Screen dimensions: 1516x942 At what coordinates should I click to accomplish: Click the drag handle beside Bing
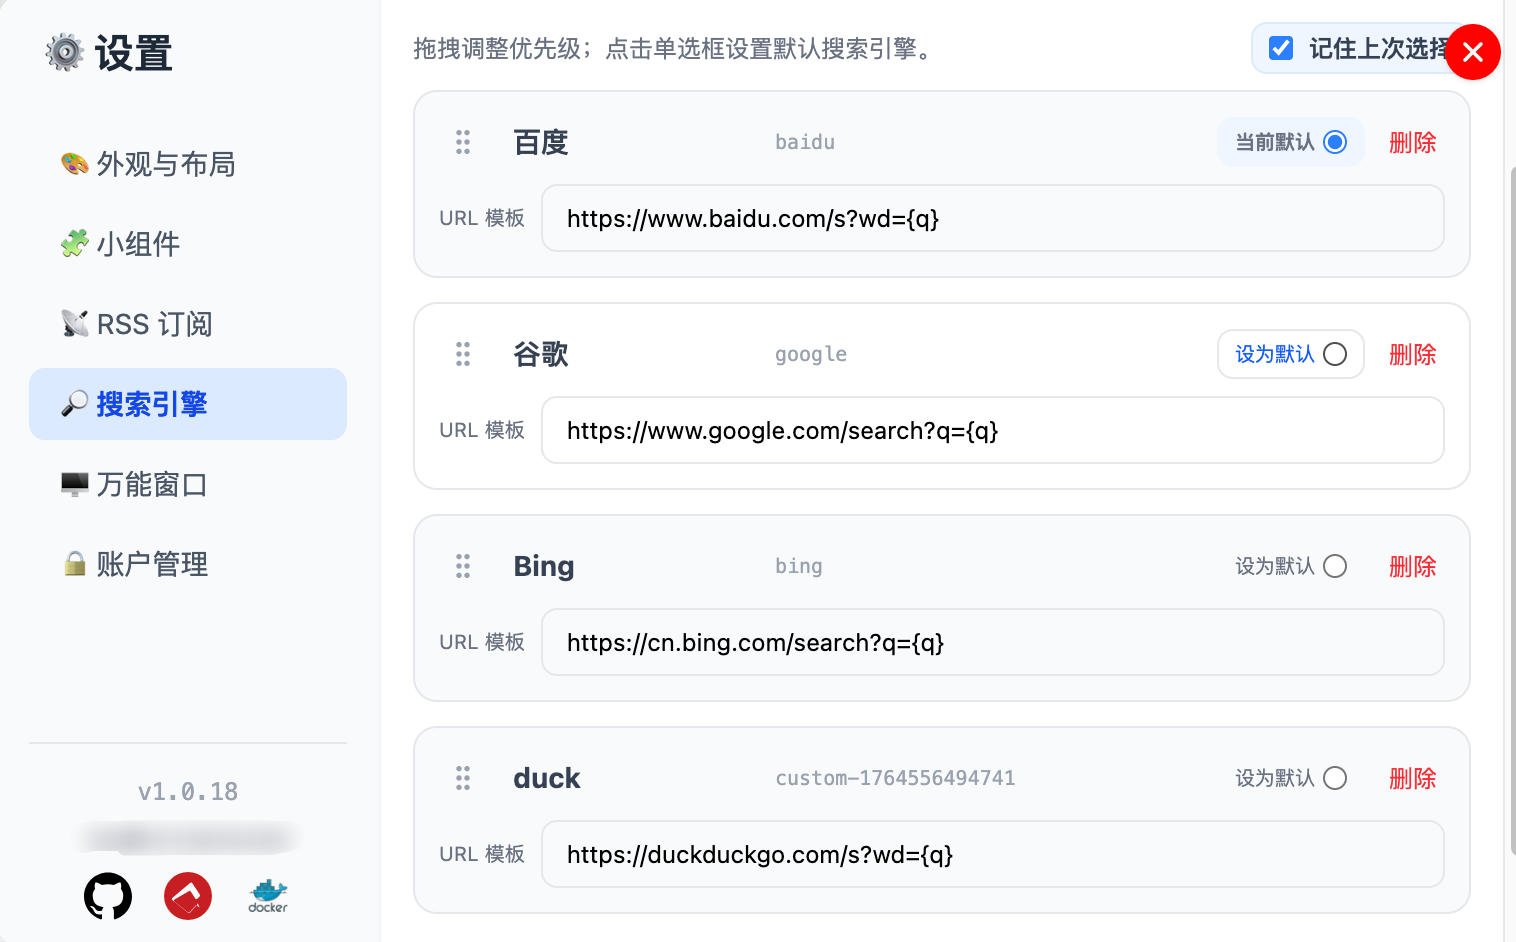[x=463, y=566]
